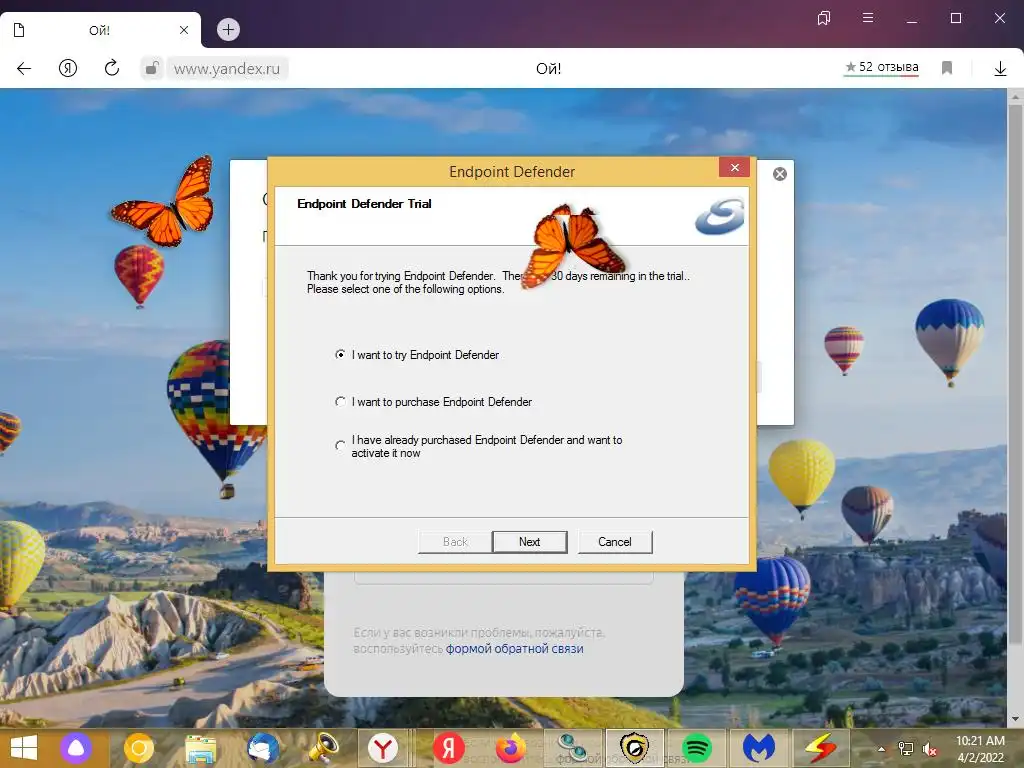The height and width of the screenshot is (768, 1024).
Task: Click Next in the Endpoint Defender dialog
Action: pyautogui.click(x=530, y=542)
